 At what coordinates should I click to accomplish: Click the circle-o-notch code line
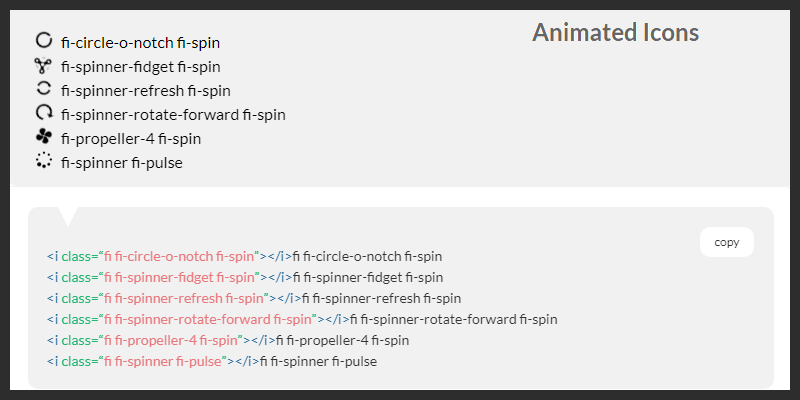(244, 257)
